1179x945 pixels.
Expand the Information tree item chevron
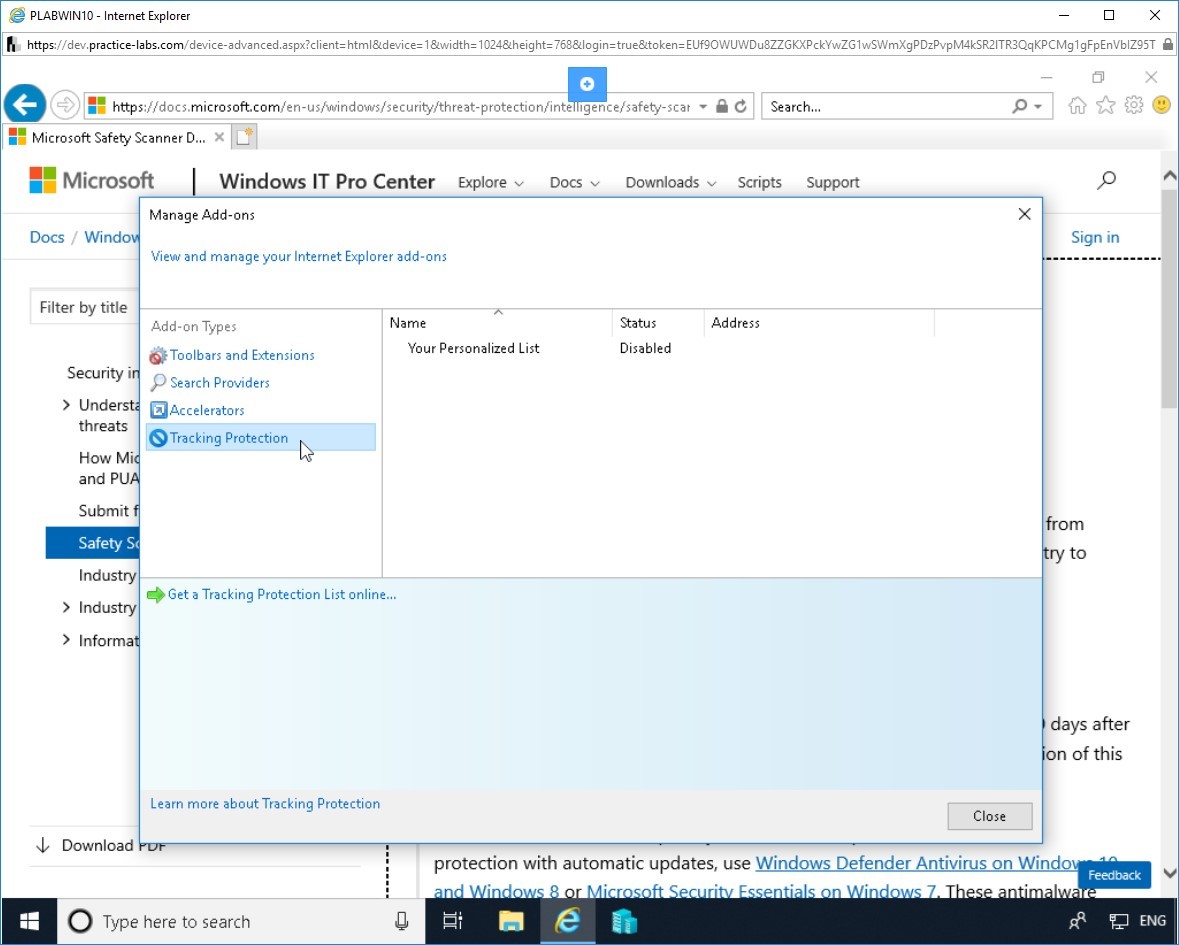[66, 641]
